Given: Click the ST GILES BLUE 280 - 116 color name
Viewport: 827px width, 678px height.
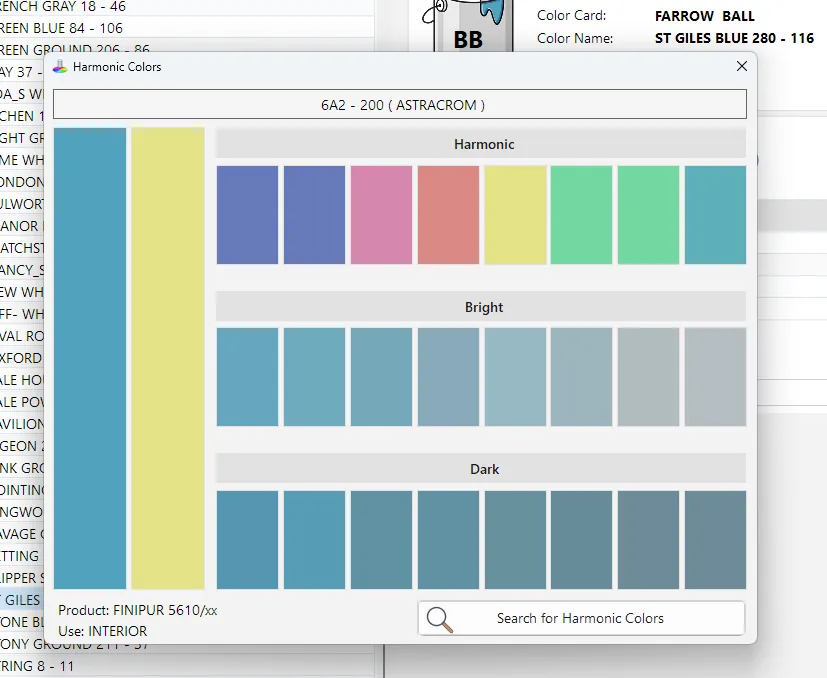Looking at the screenshot, I should 734,38.
